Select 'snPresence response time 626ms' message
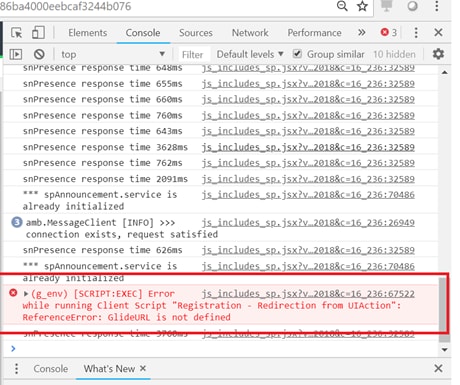The width and height of the screenshot is (460, 385). pyautogui.click(x=103, y=250)
